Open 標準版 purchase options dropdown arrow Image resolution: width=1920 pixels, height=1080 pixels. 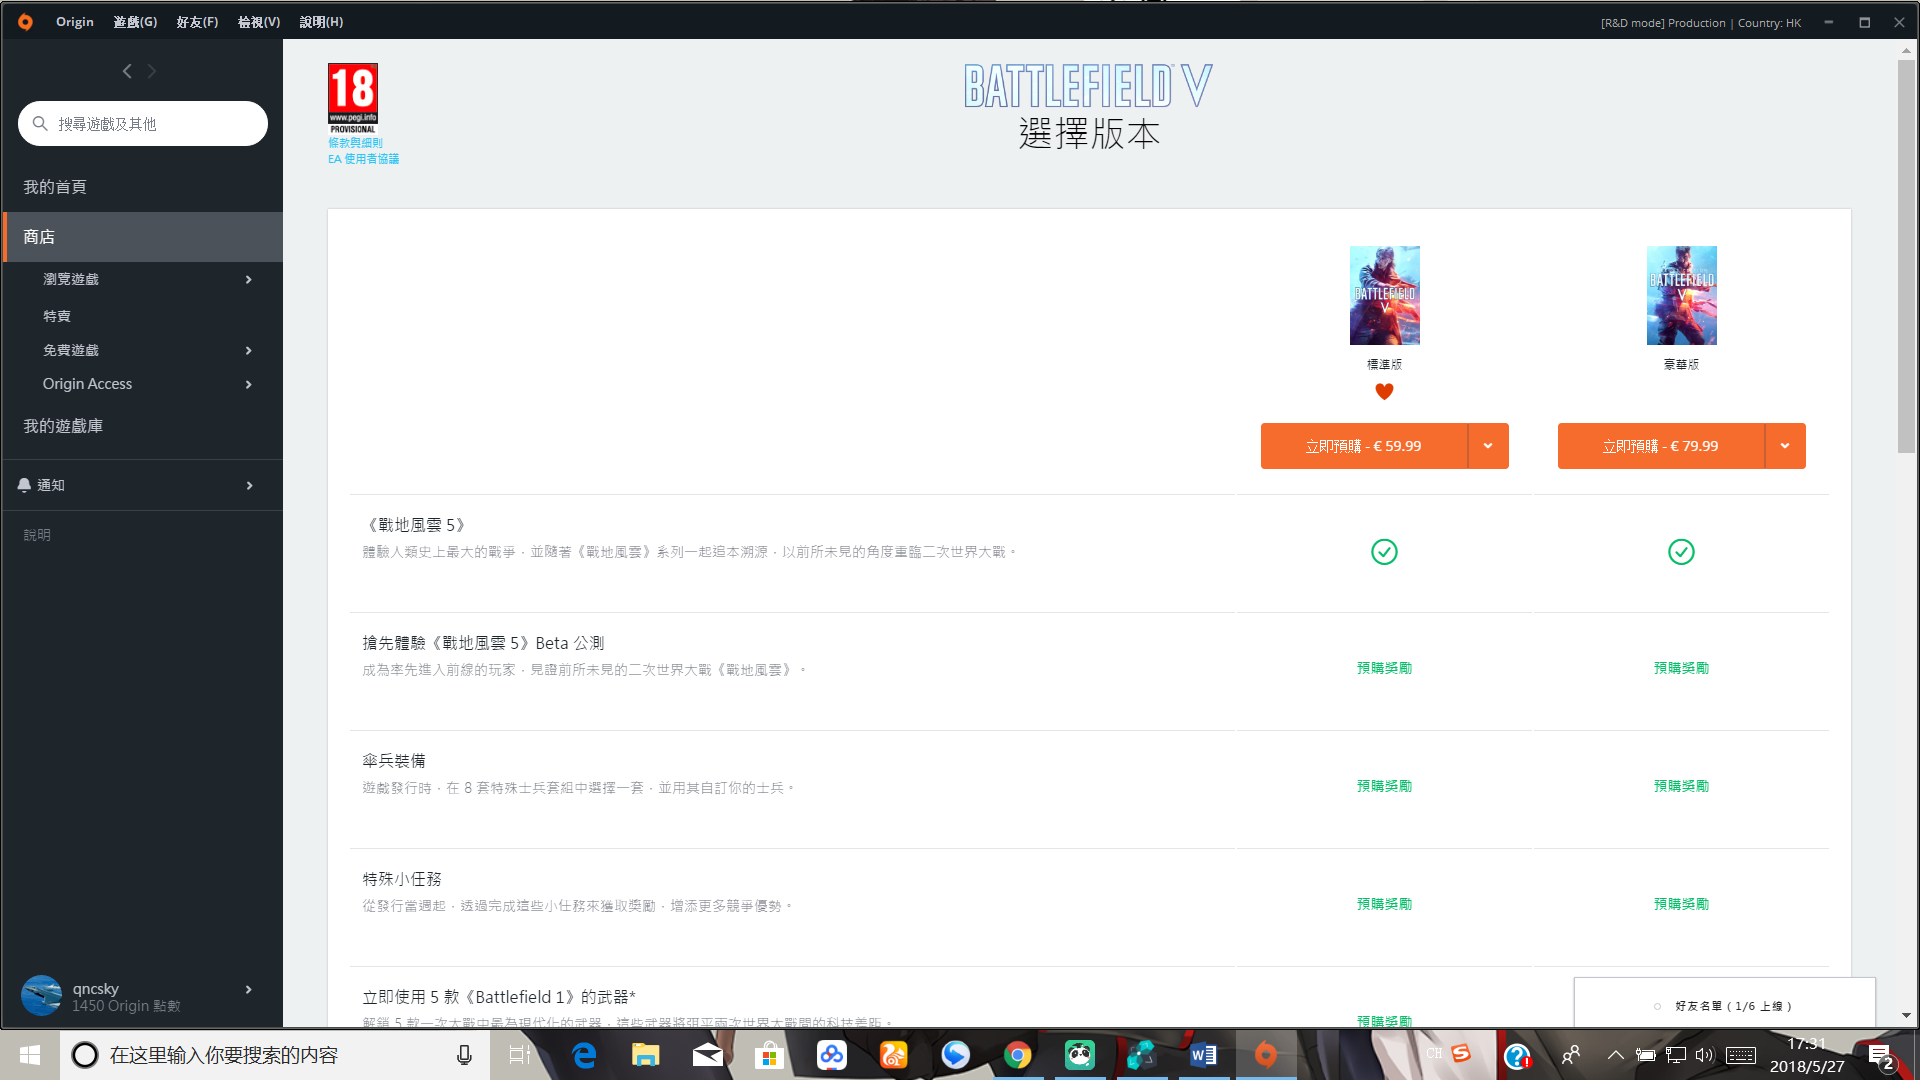pyautogui.click(x=1488, y=446)
